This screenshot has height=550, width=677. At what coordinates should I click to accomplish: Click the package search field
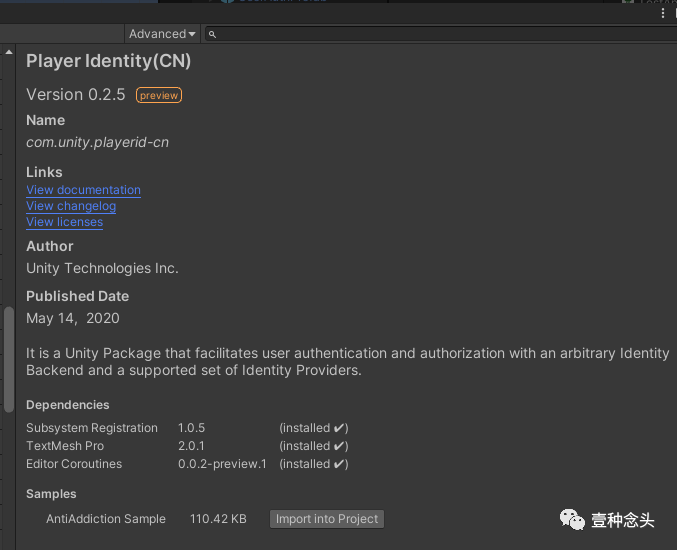point(441,34)
